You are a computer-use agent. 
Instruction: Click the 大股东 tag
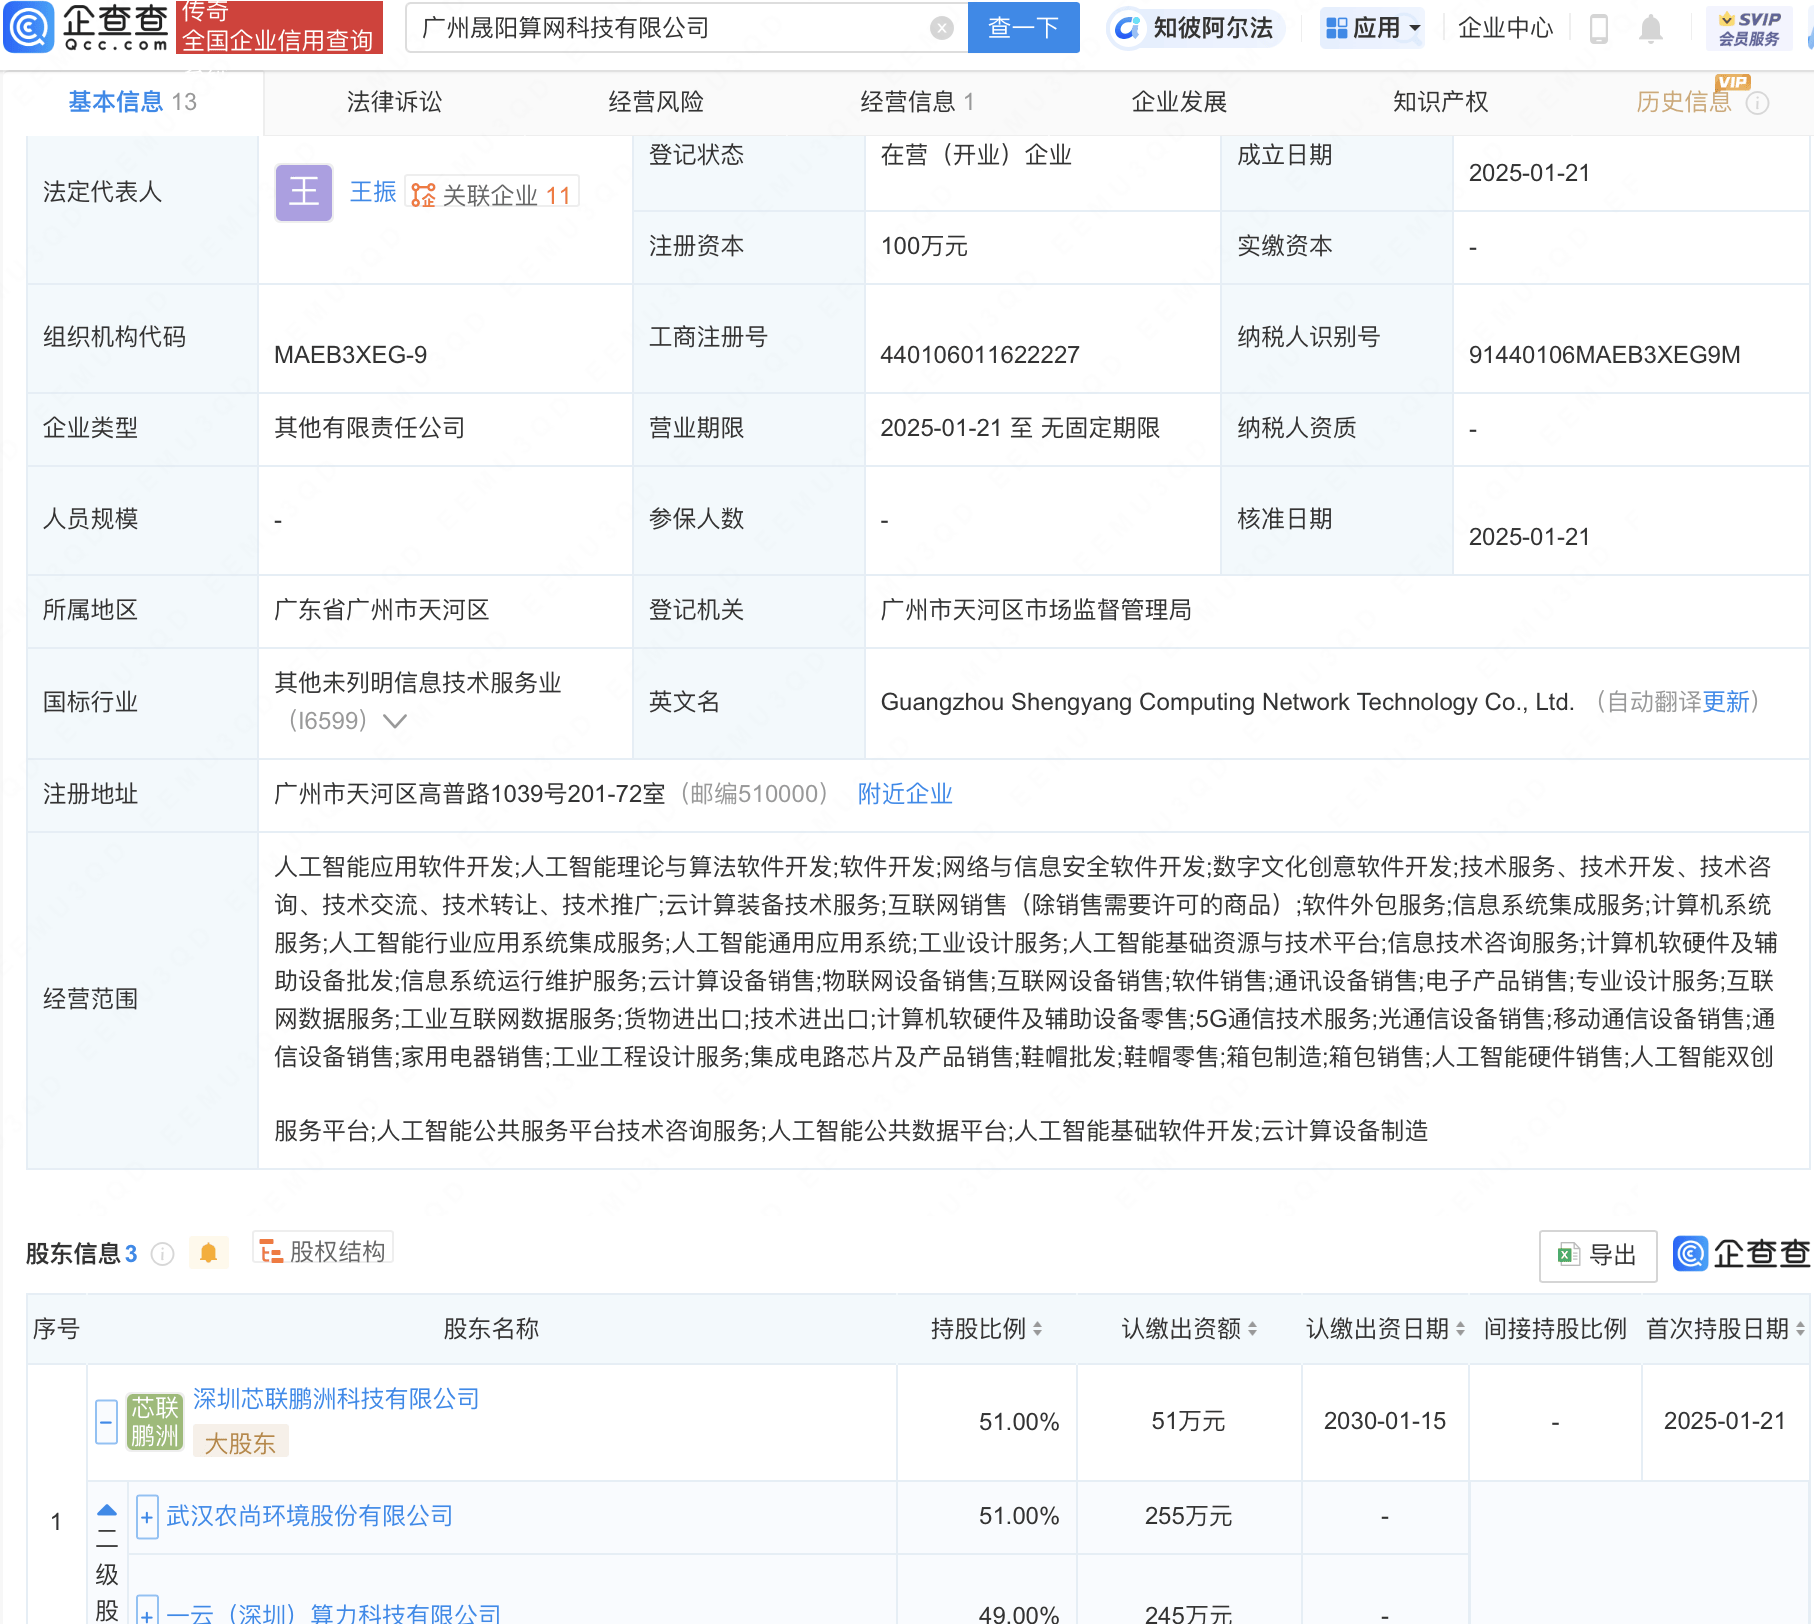pyautogui.click(x=240, y=1443)
